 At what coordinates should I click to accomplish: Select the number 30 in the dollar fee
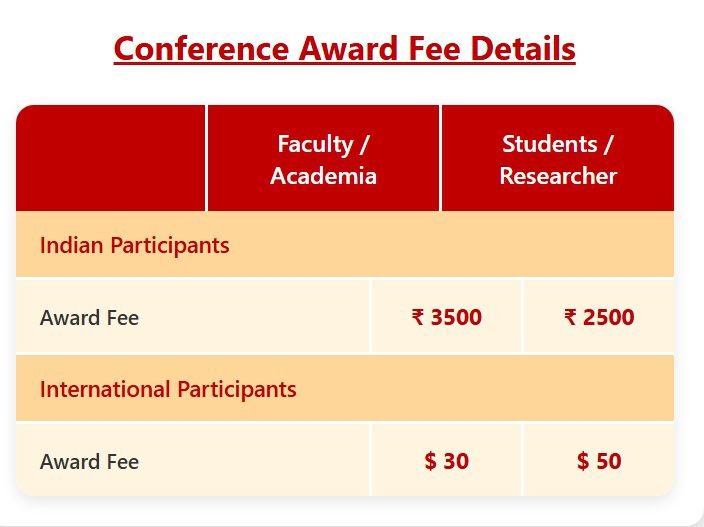tap(456, 461)
